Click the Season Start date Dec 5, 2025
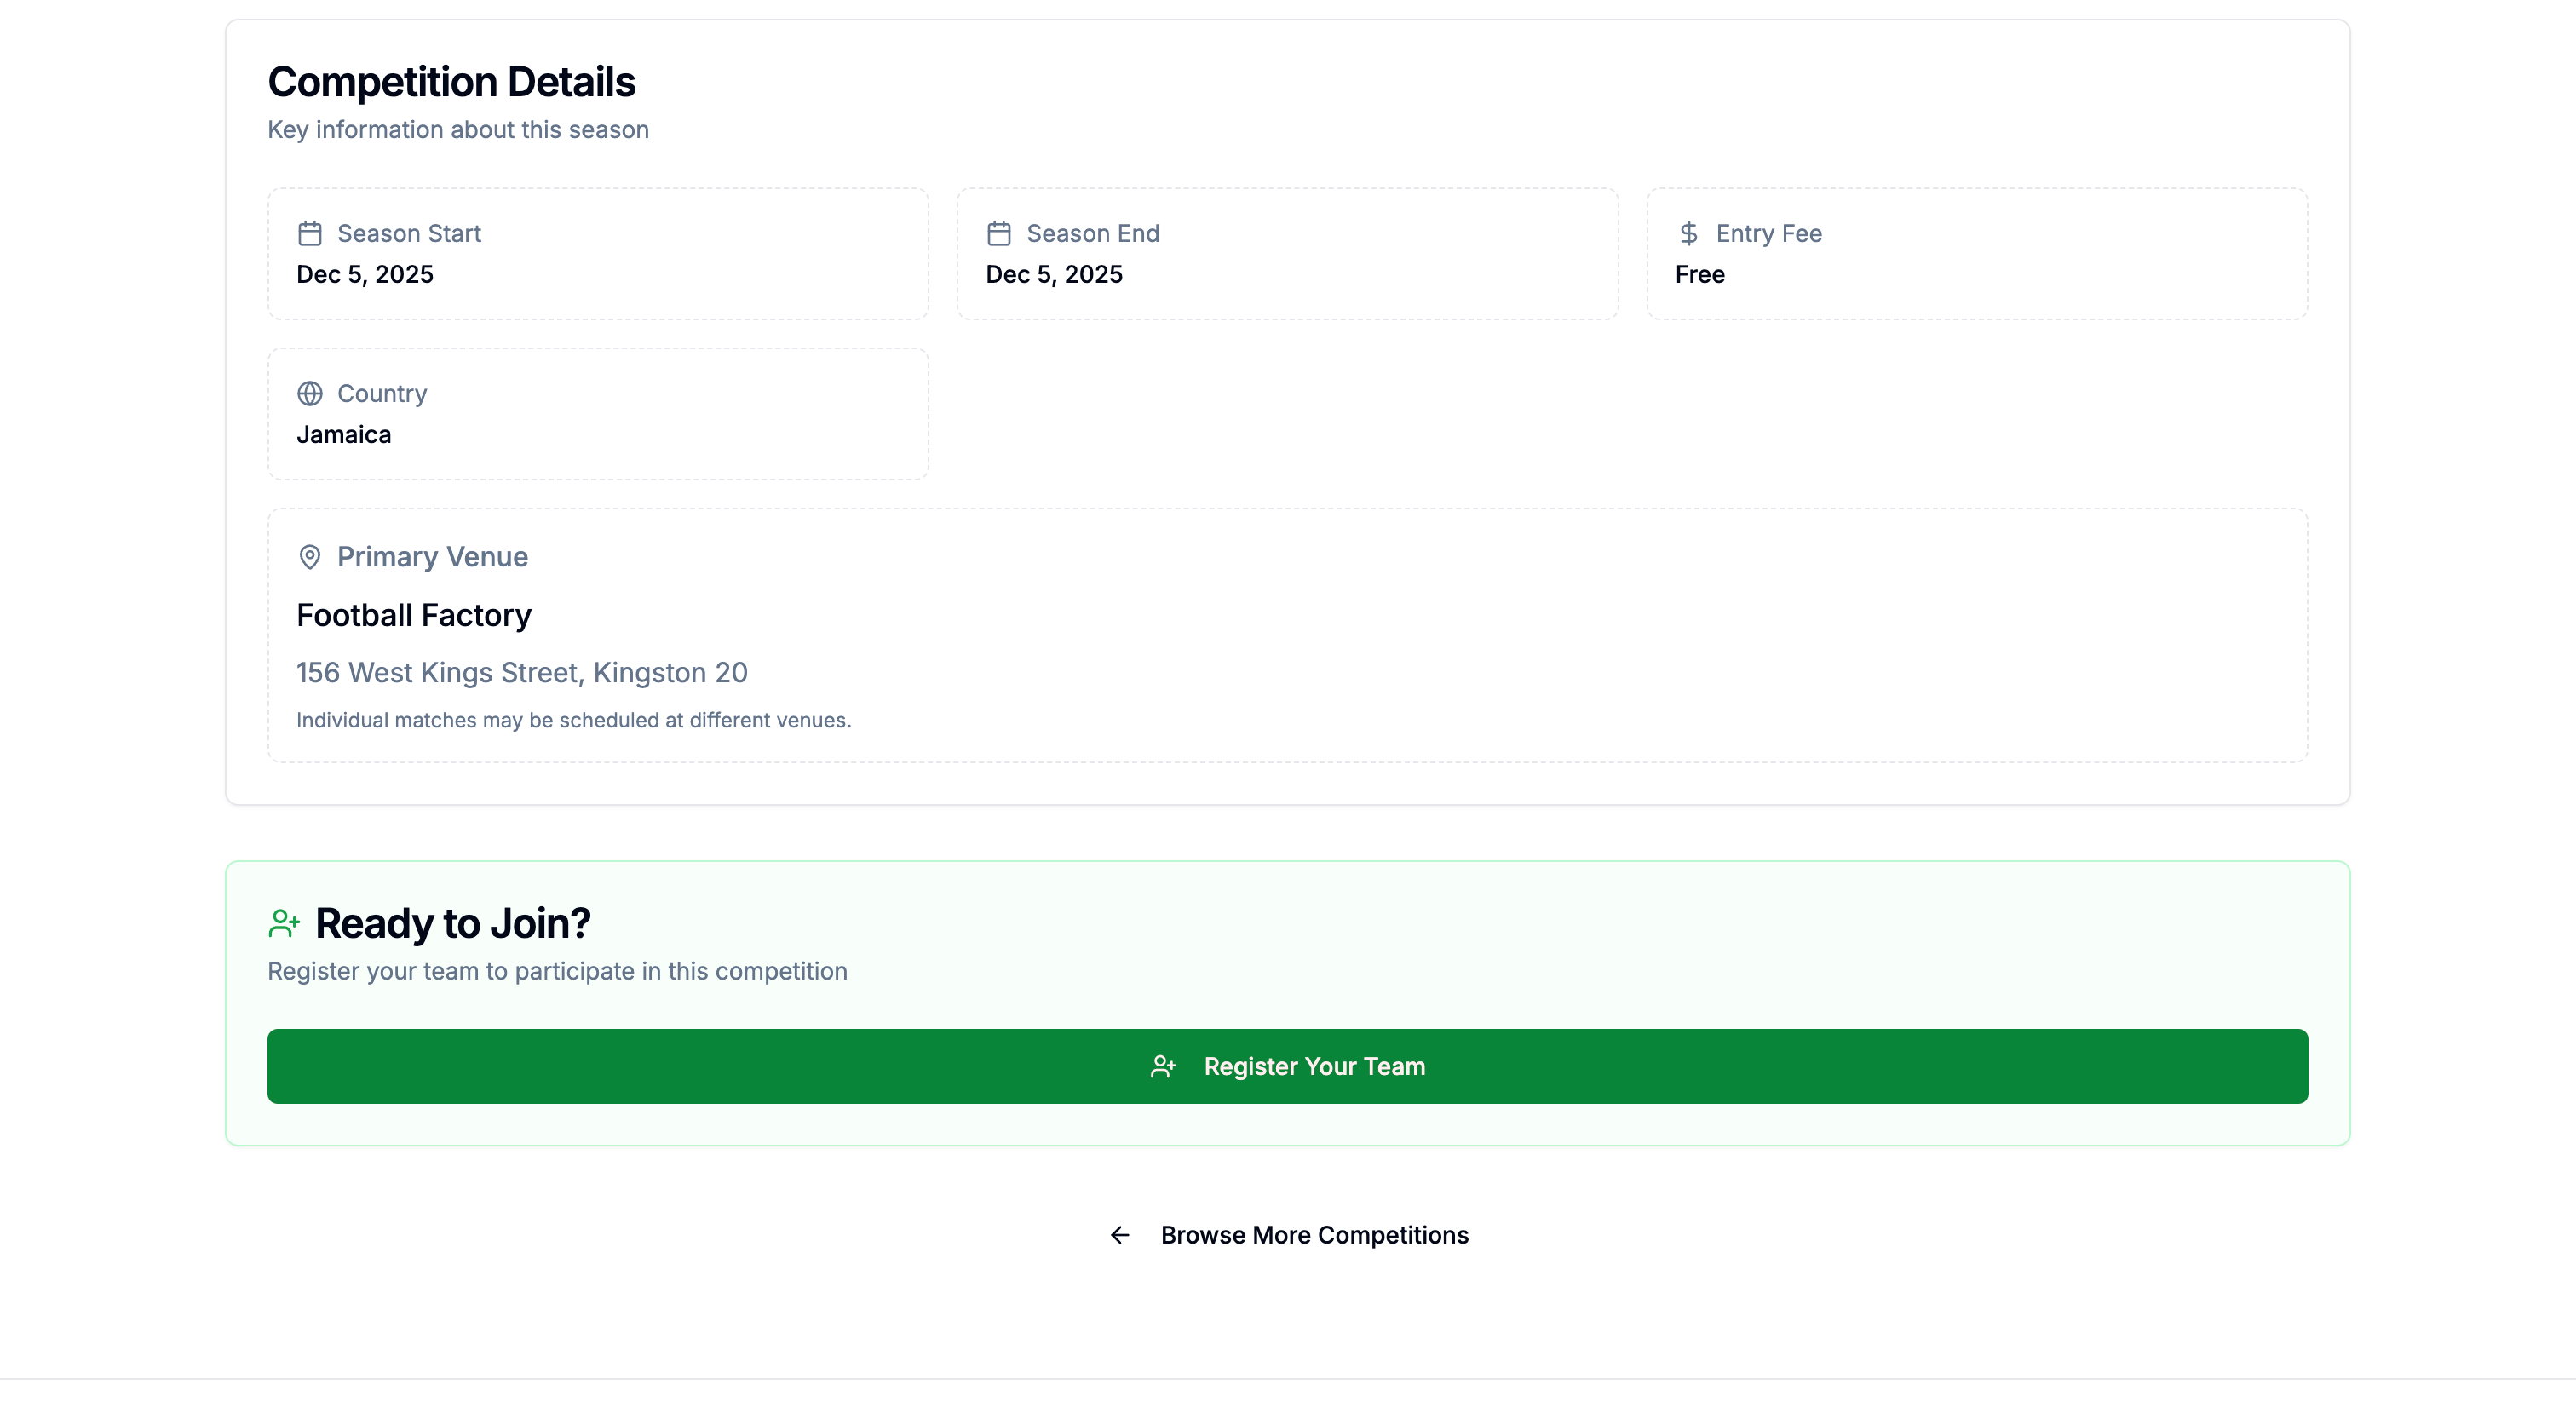The image size is (2576, 1402). click(364, 274)
